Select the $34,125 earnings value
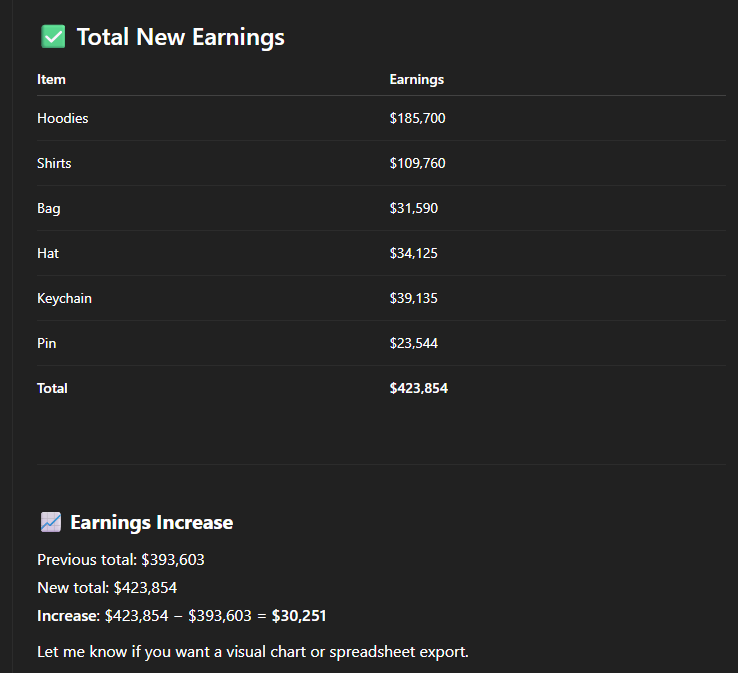 tap(414, 253)
